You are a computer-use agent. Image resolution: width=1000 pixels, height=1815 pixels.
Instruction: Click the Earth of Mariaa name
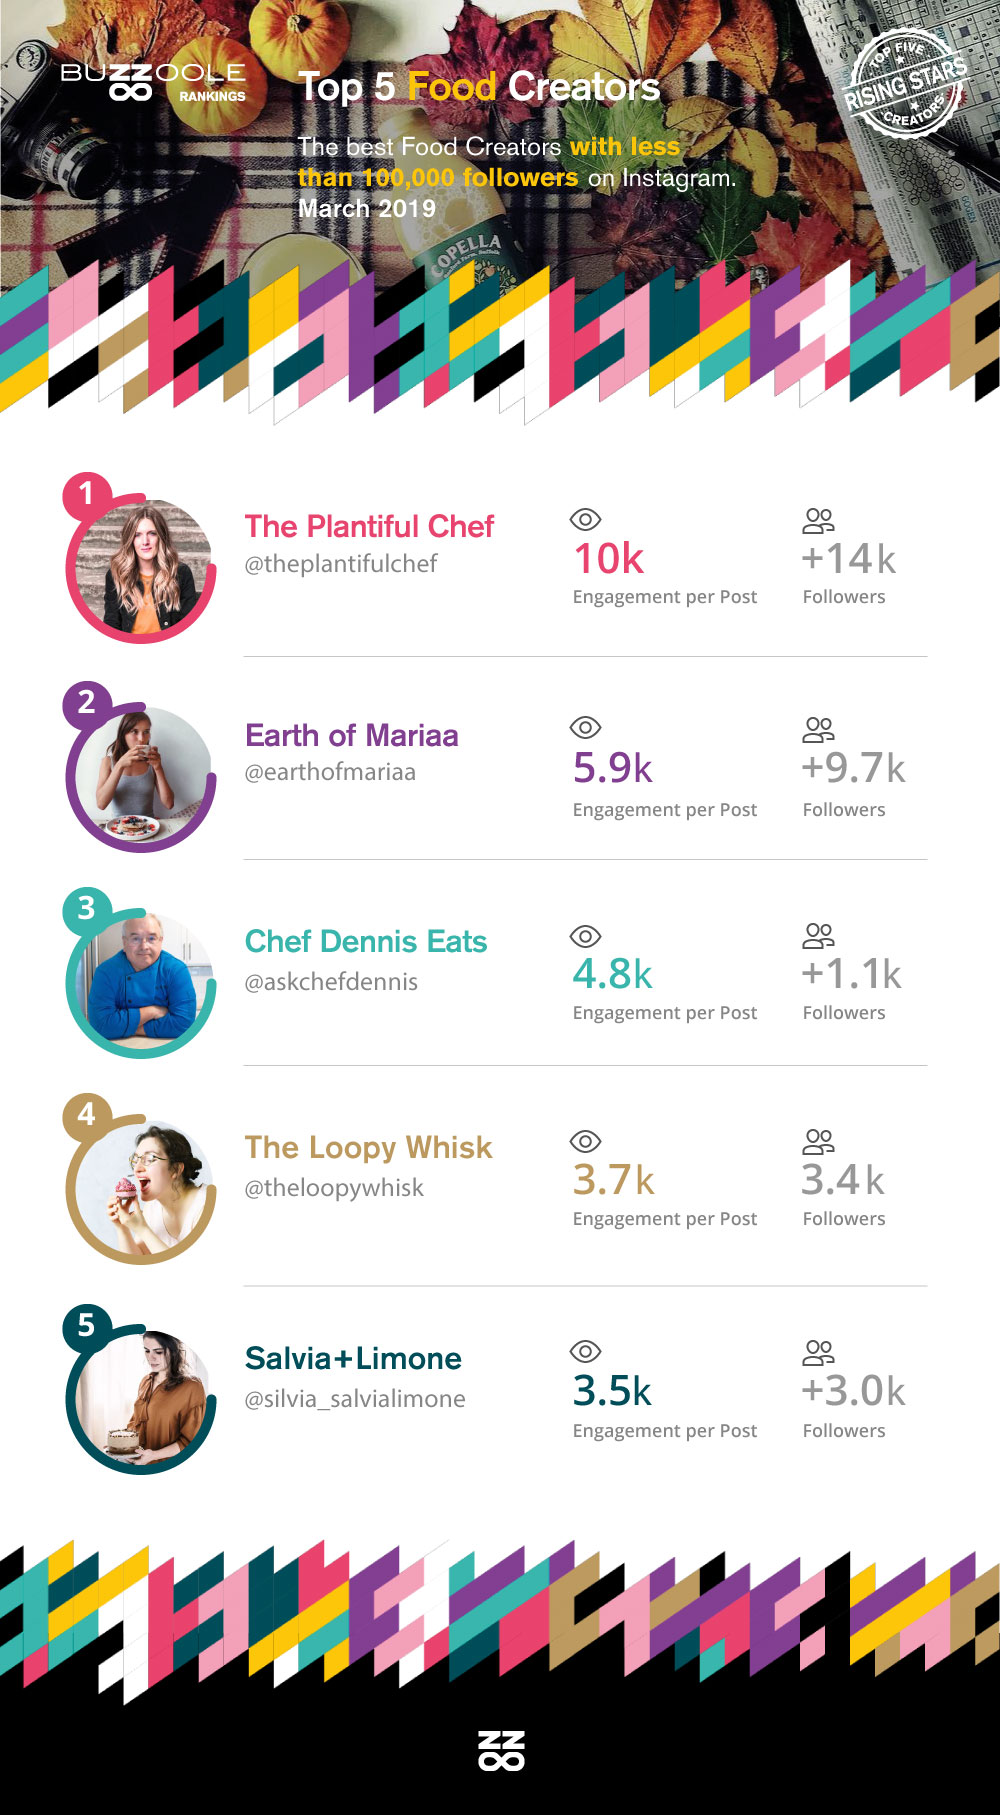point(352,735)
